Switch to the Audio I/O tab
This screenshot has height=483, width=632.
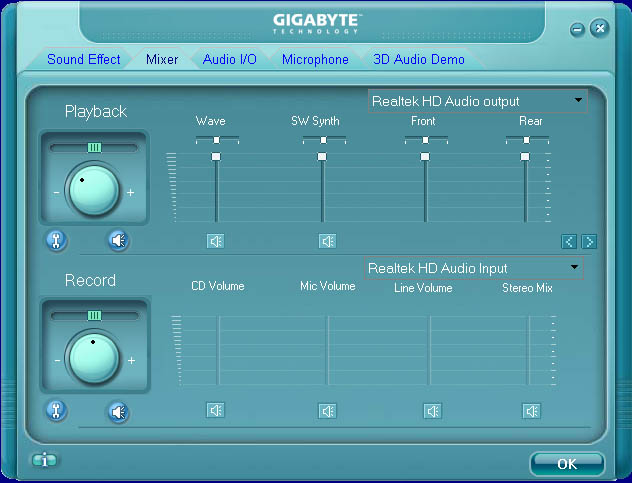point(230,59)
